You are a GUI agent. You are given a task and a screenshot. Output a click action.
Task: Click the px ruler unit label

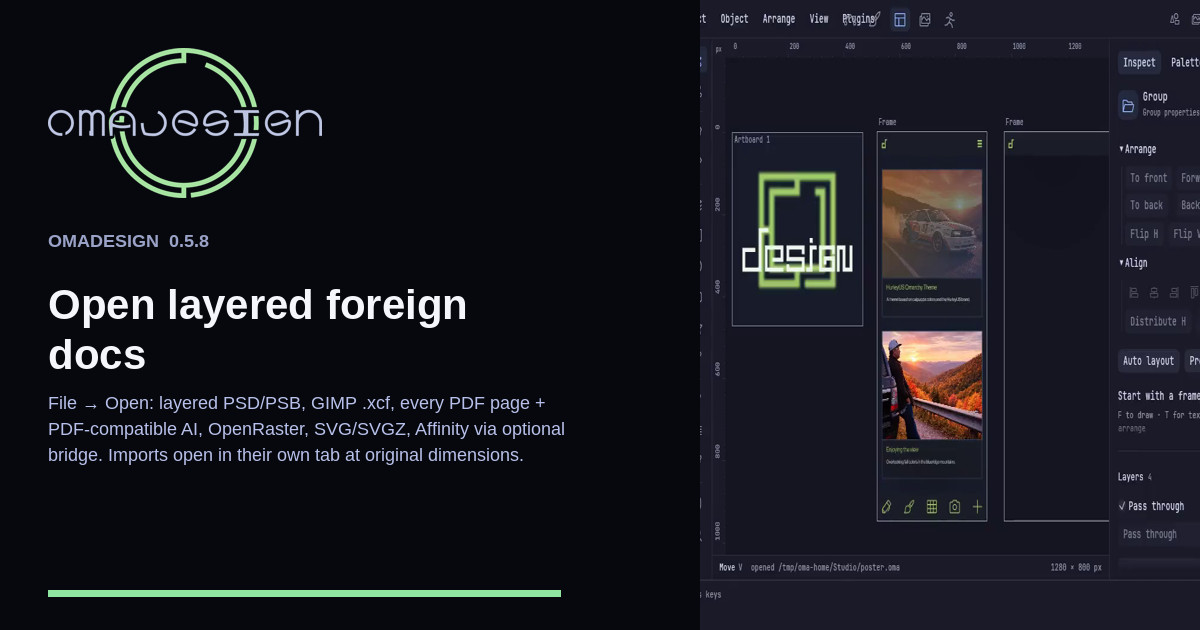tap(718, 48)
